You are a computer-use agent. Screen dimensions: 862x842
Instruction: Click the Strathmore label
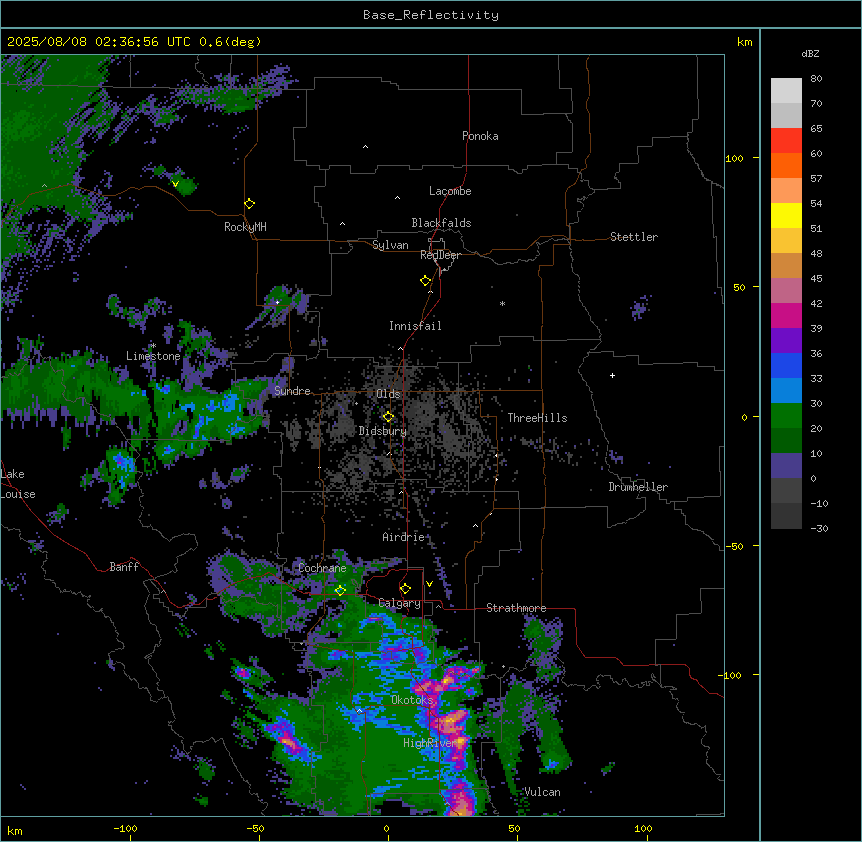coord(516,608)
